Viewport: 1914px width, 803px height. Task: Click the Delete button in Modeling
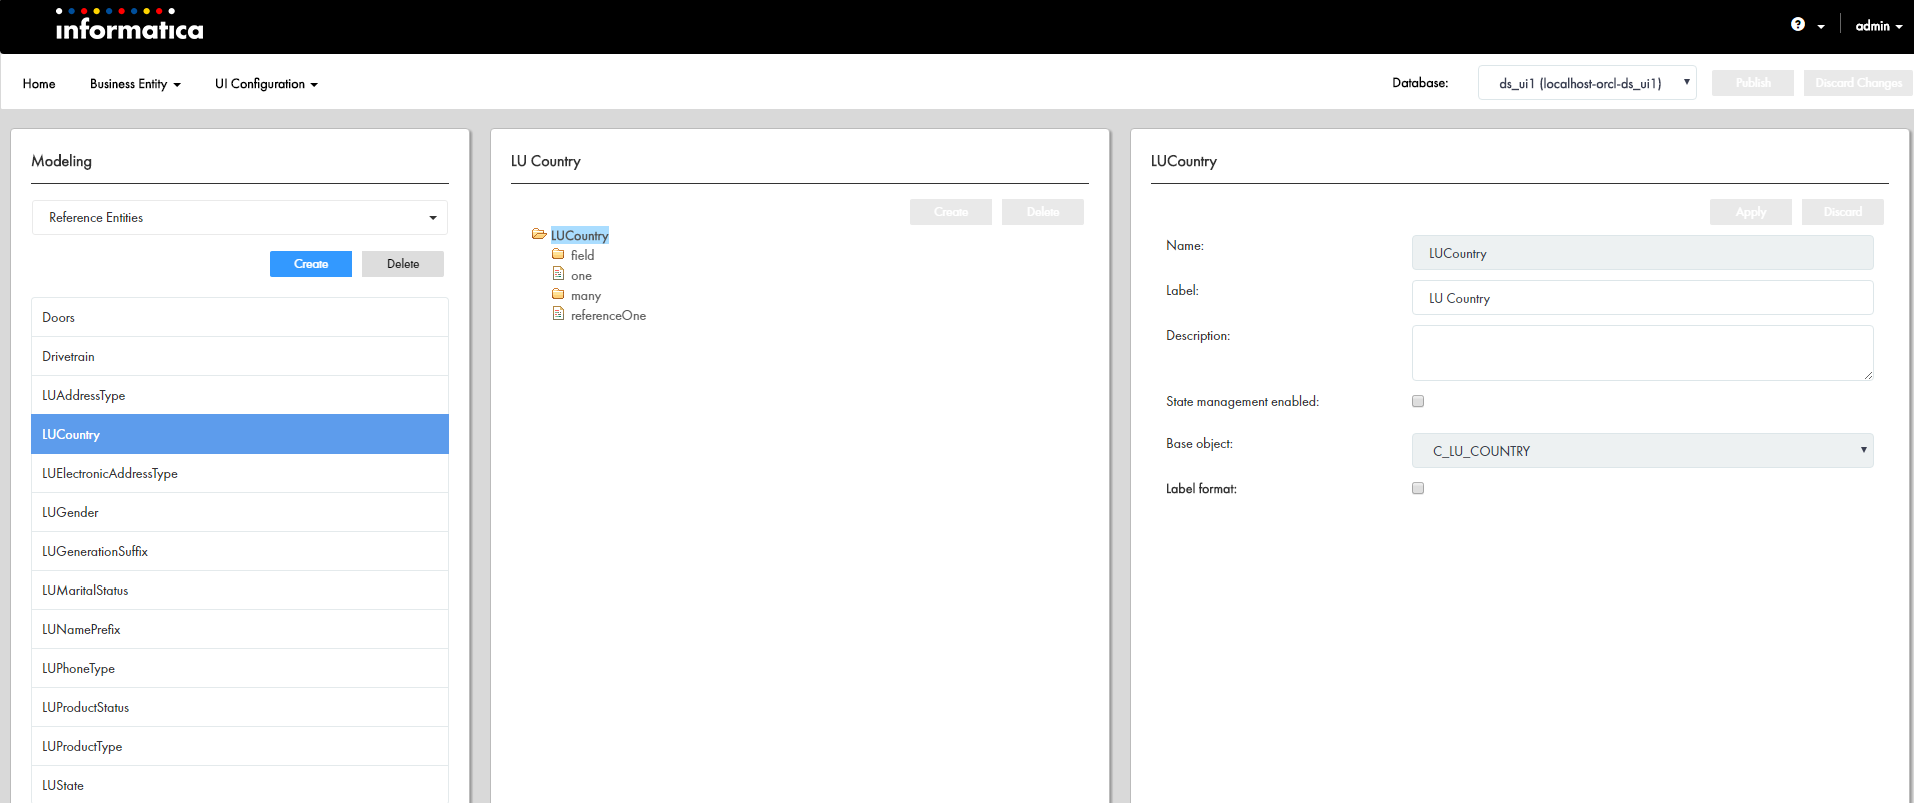click(x=403, y=264)
